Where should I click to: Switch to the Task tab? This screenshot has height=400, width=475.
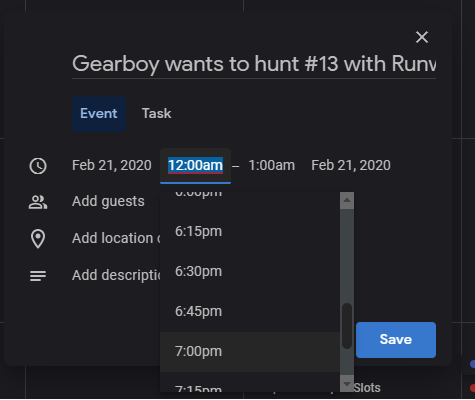click(156, 113)
